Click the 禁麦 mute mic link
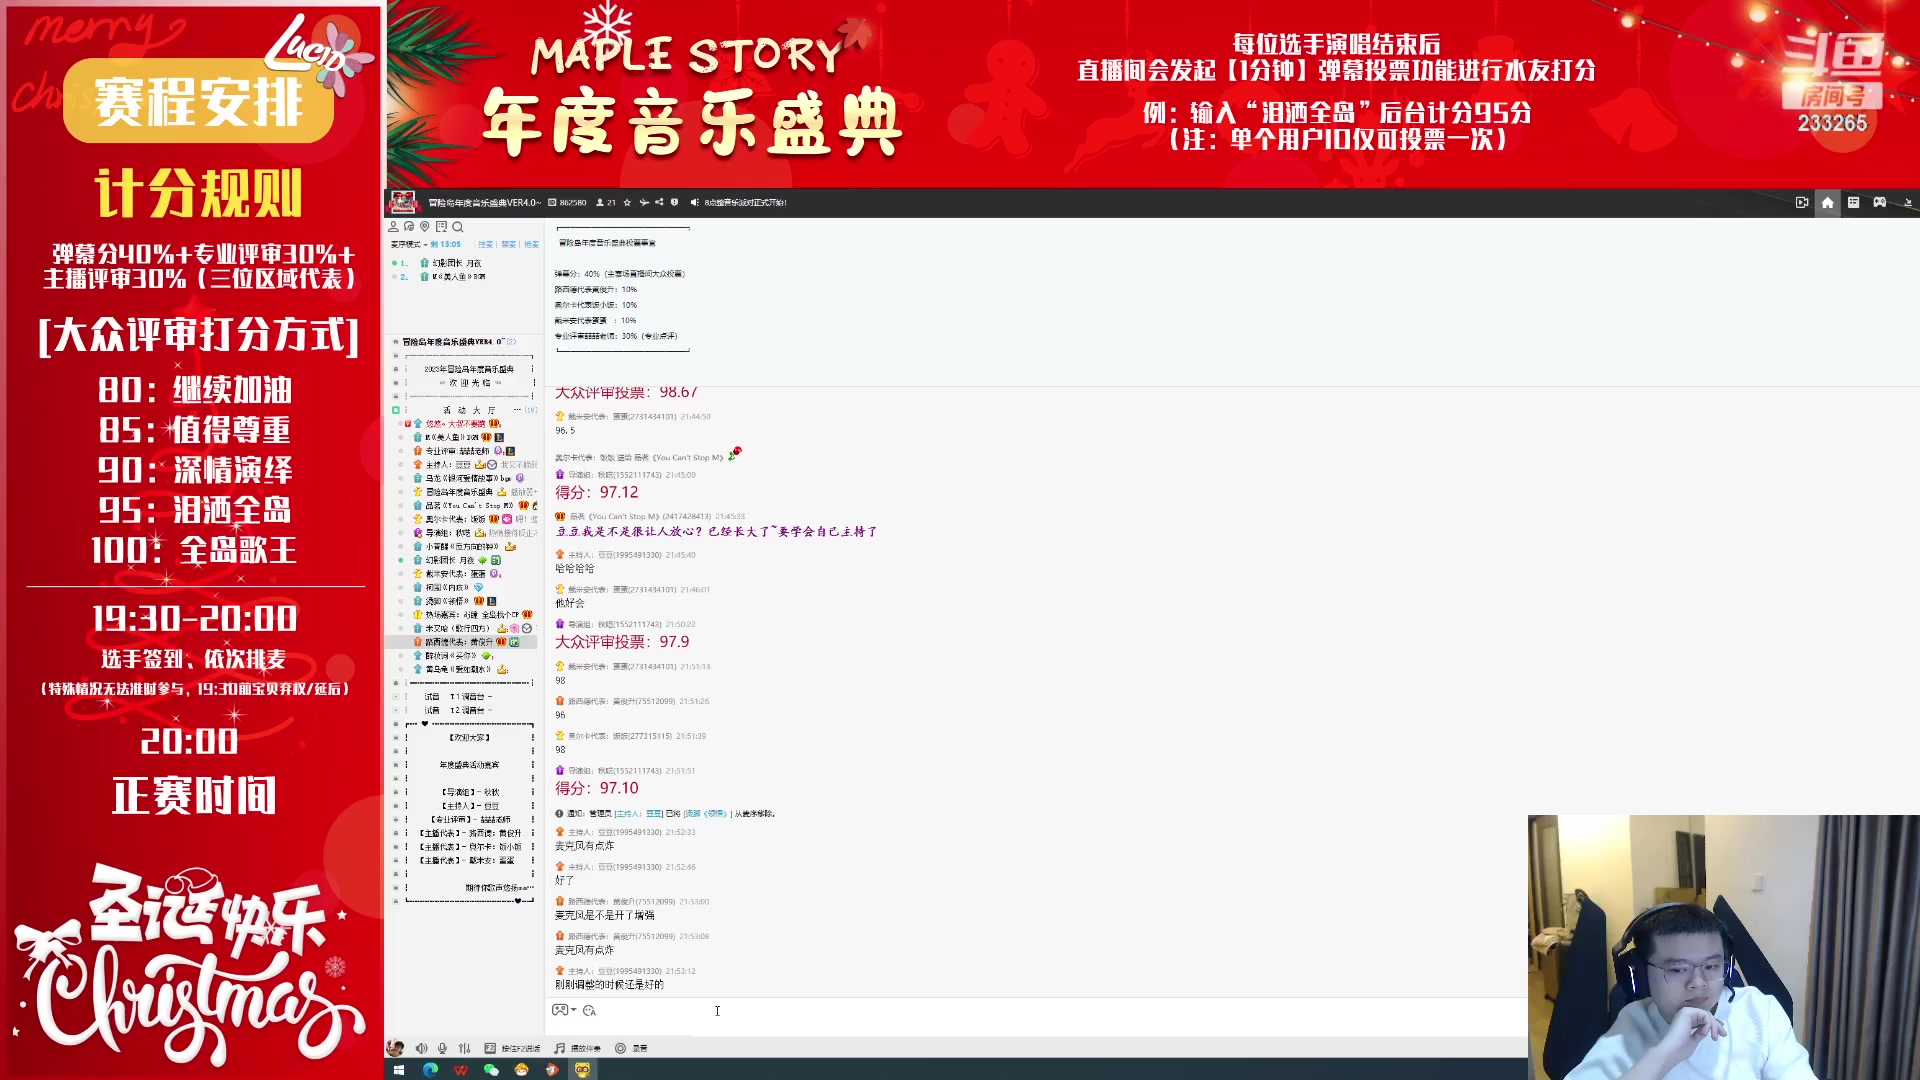 point(509,244)
